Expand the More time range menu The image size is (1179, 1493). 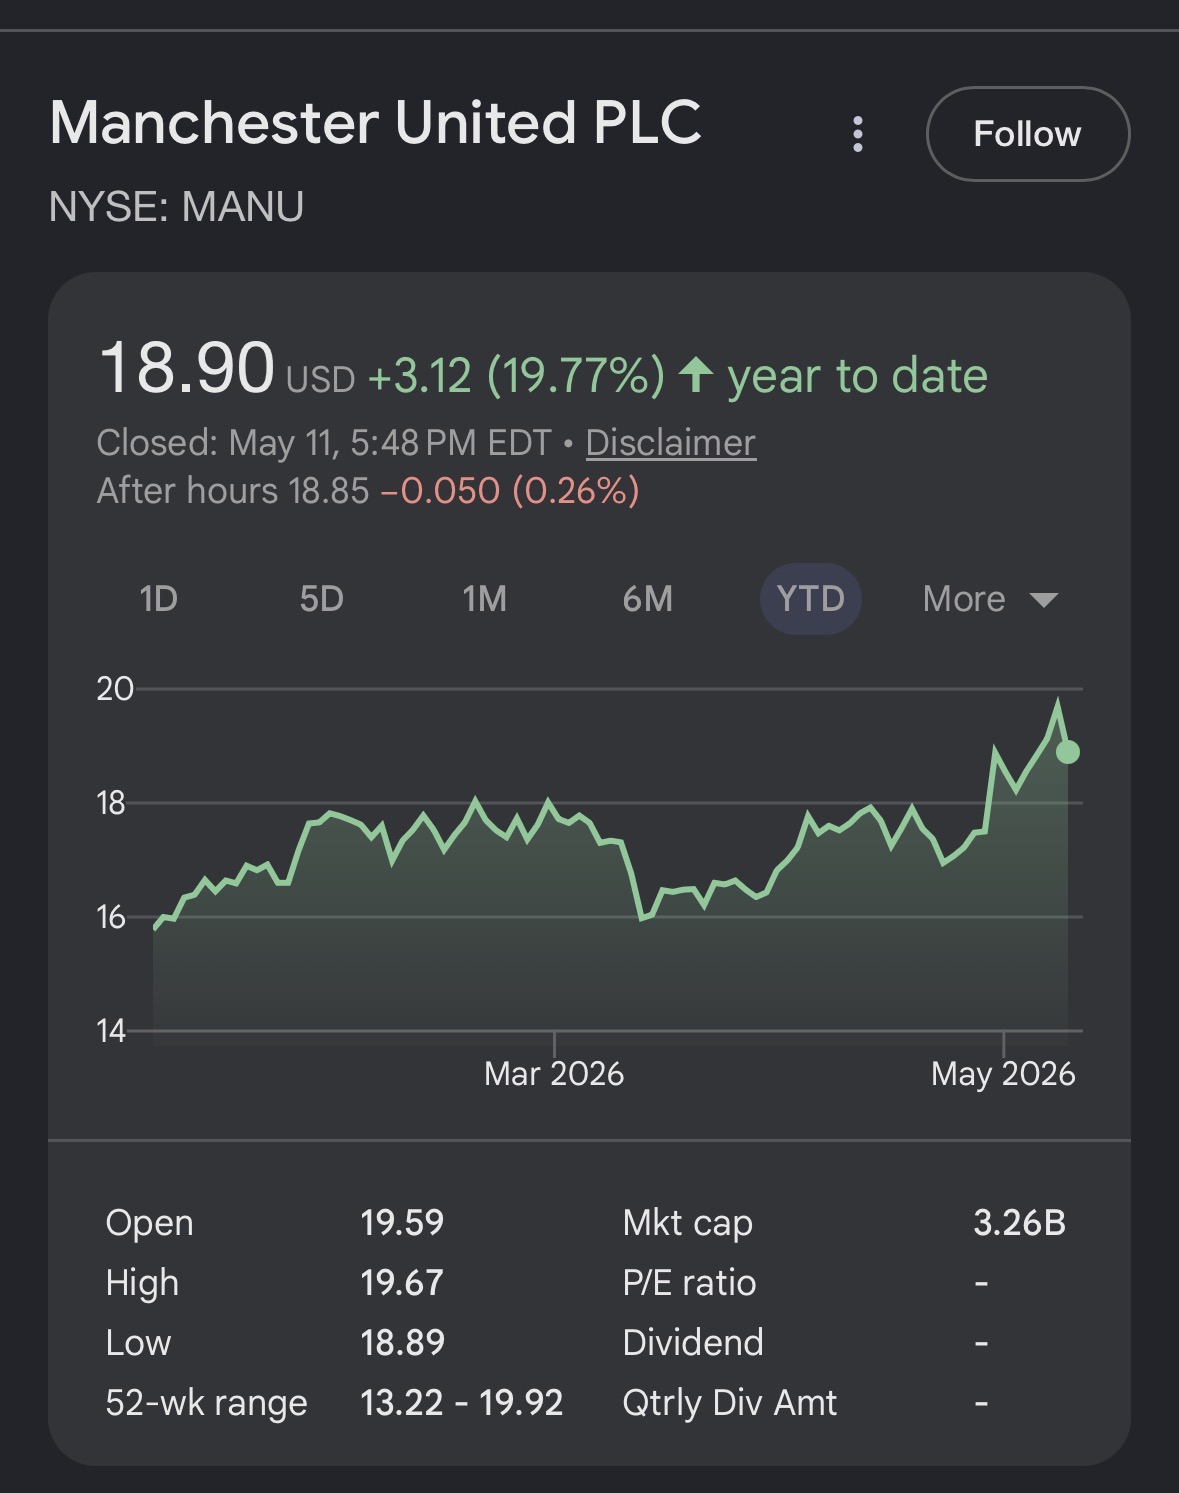(989, 599)
